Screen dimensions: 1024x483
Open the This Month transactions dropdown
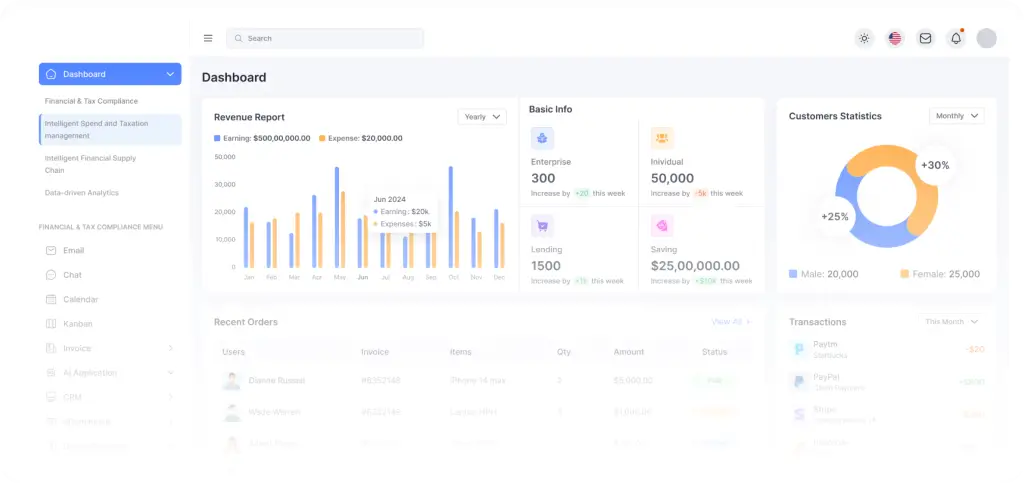pyautogui.click(x=952, y=322)
